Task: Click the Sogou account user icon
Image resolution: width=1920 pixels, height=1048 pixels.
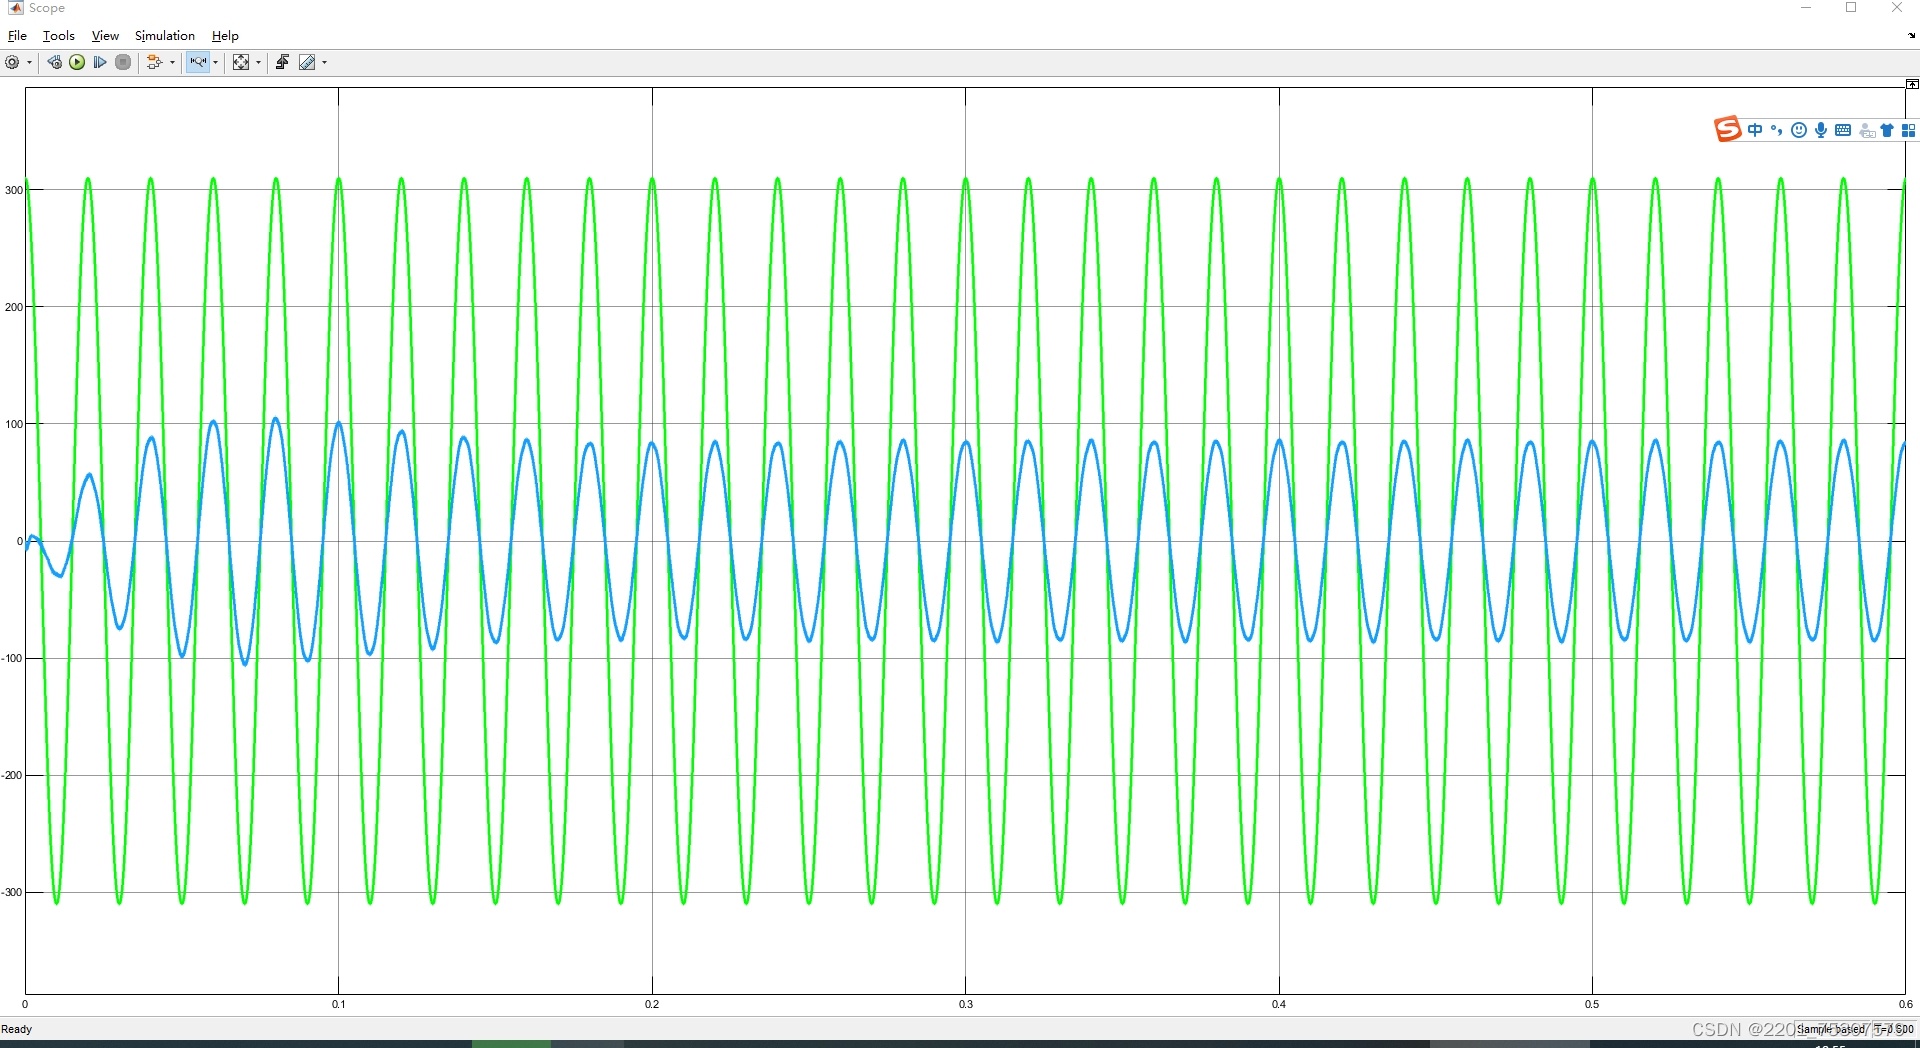Action: tap(1866, 131)
